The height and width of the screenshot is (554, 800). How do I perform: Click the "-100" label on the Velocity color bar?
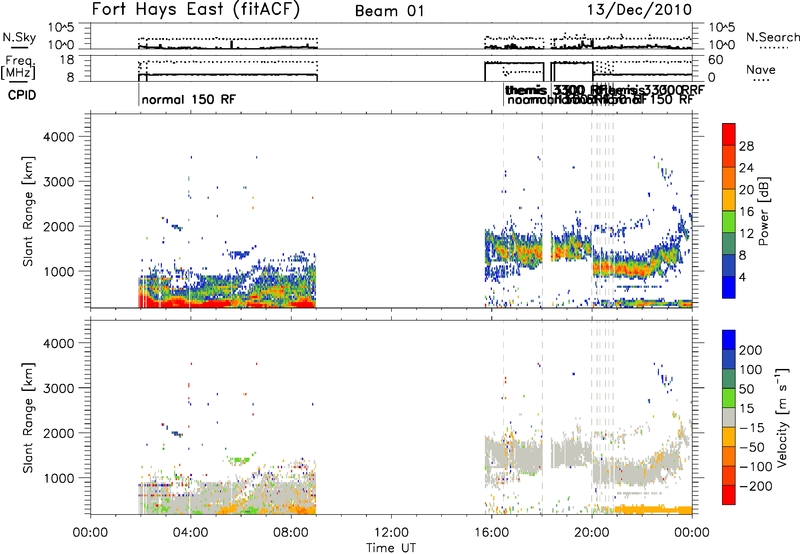[755, 467]
